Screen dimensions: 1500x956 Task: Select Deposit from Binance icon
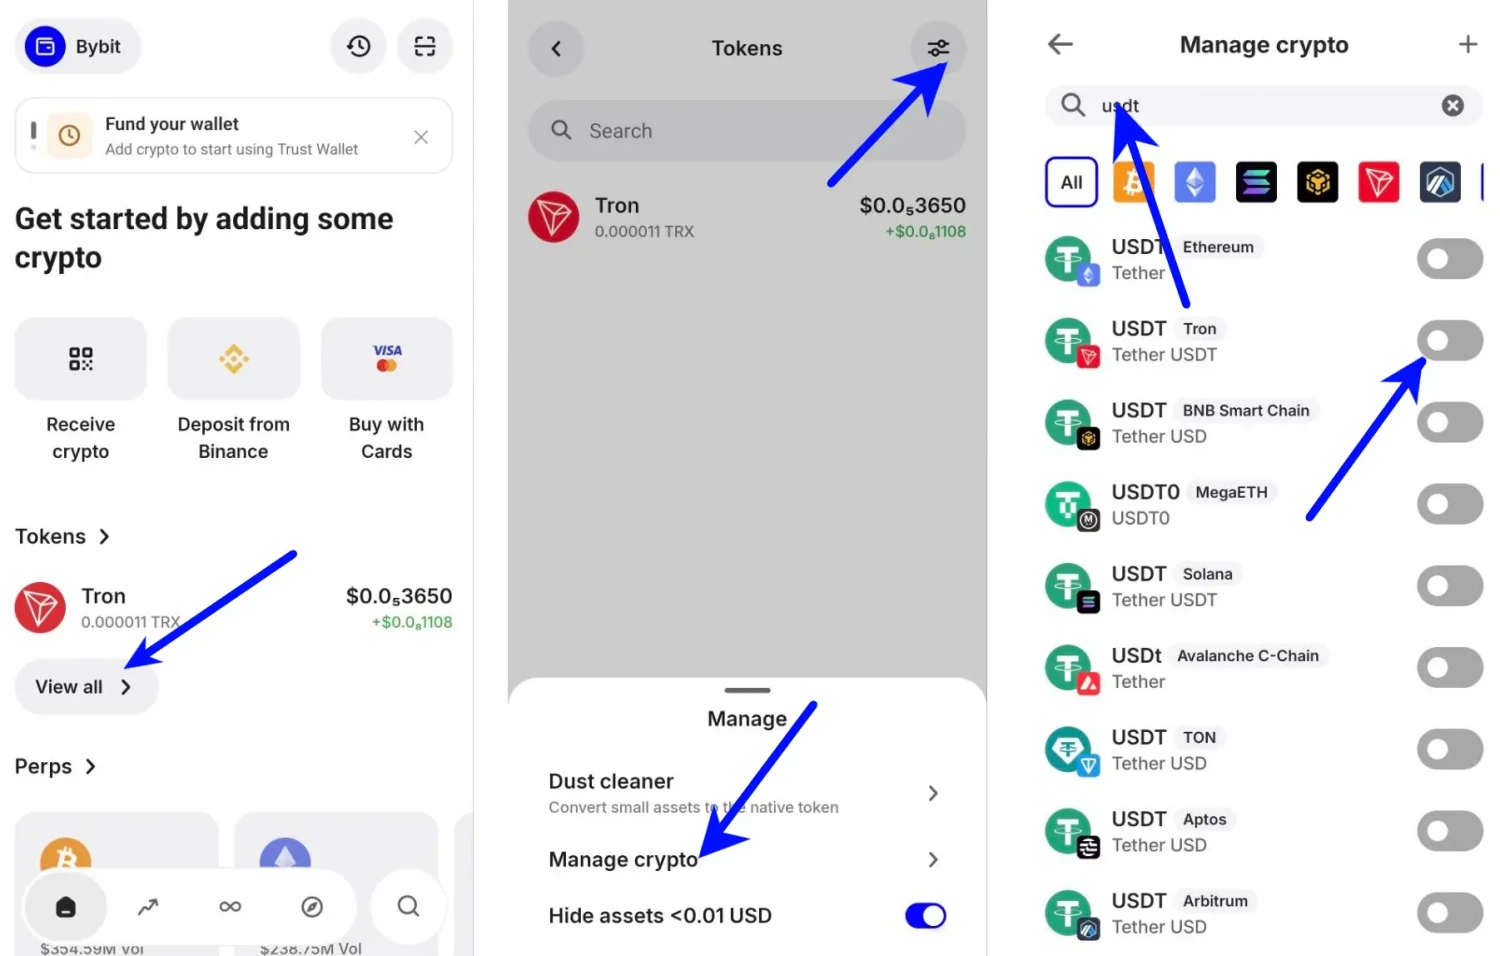coord(234,359)
